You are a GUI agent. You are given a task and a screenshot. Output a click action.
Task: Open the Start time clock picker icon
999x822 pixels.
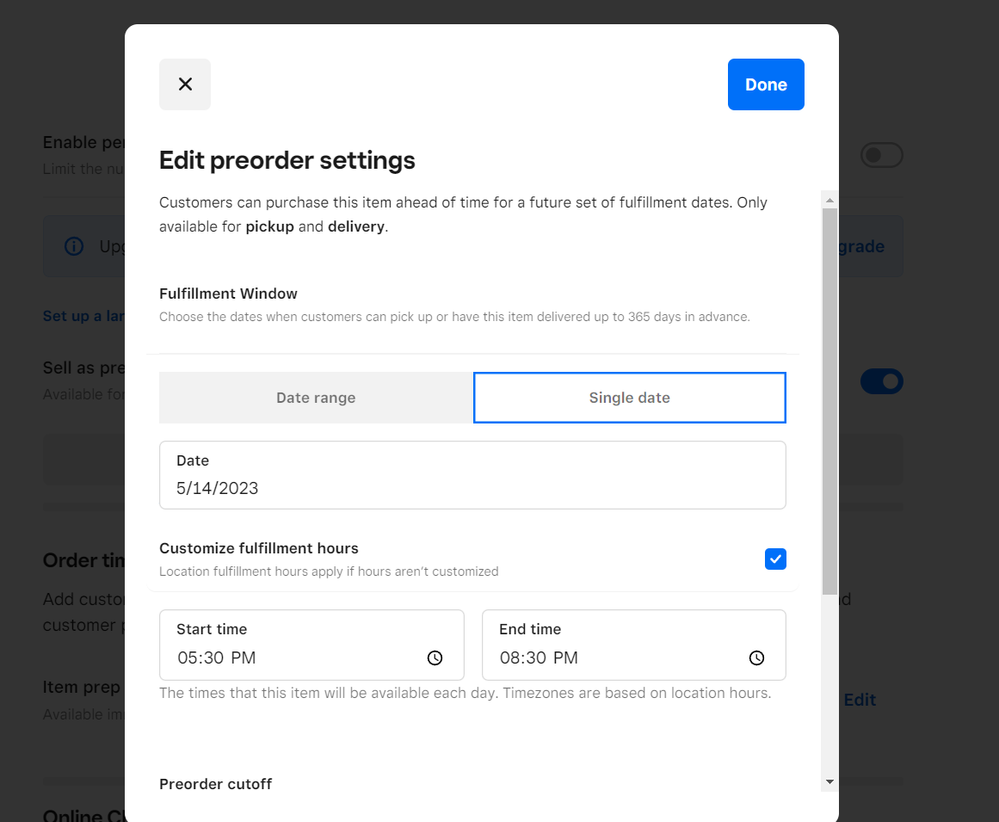tap(435, 658)
